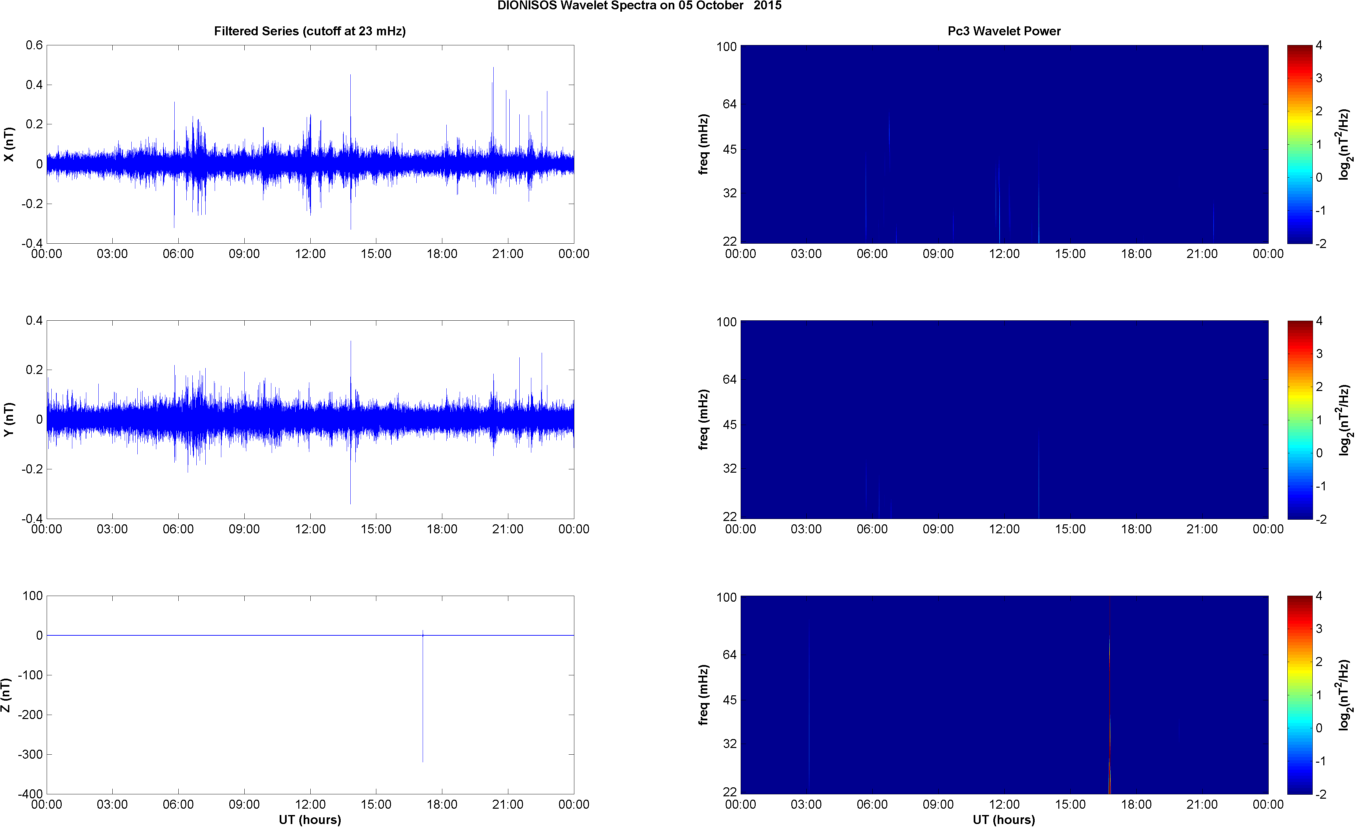
Task: Select the Y-component filtered series plot
Action: (x=310, y=420)
